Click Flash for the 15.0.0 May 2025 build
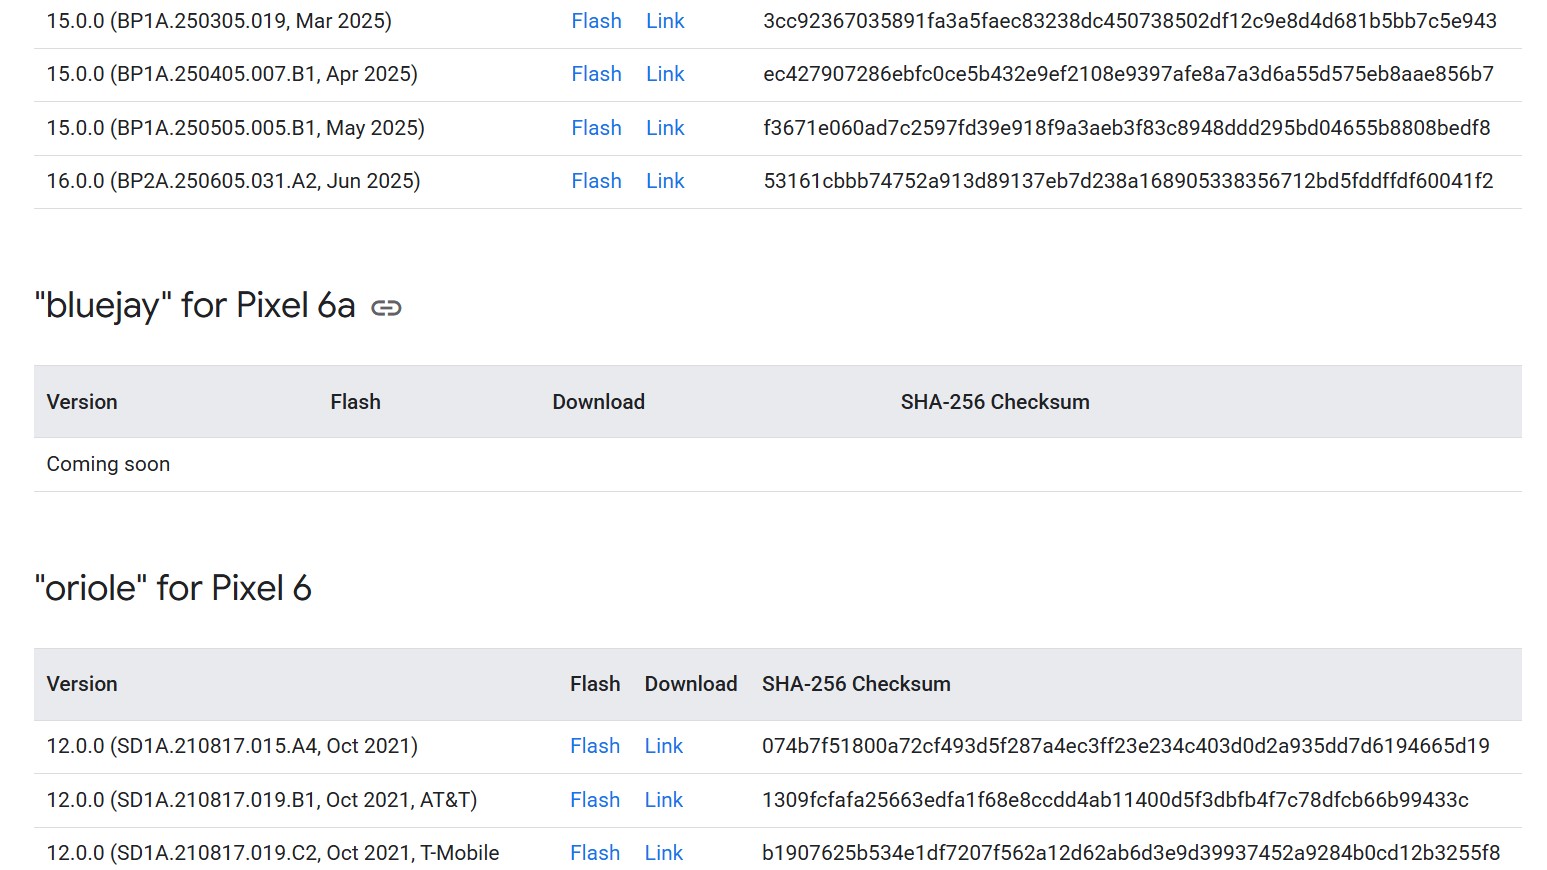 596,128
